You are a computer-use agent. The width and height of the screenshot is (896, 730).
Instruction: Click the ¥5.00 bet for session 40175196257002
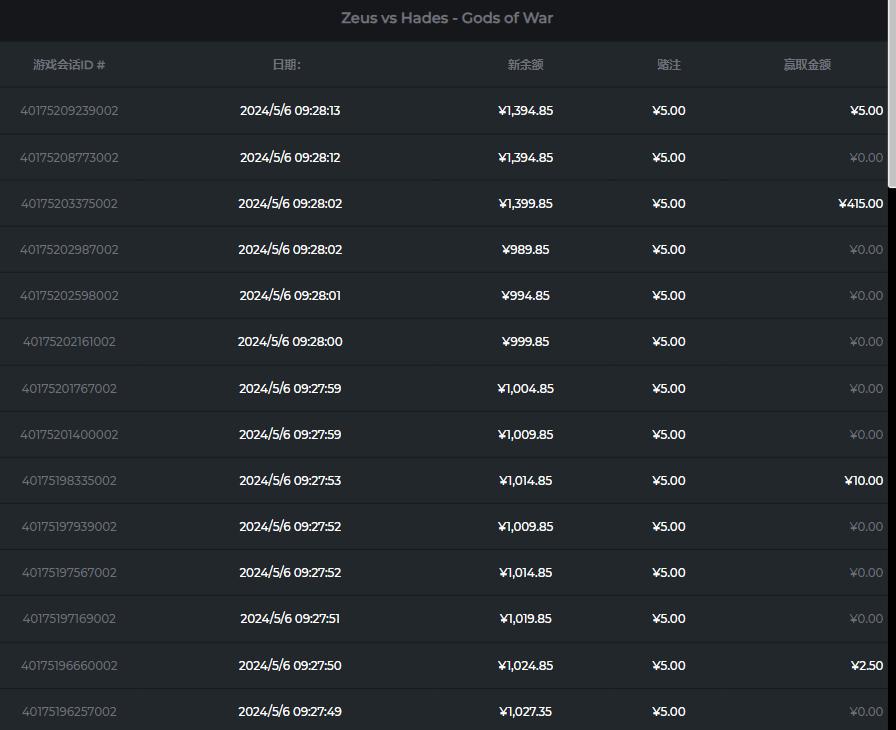click(669, 712)
